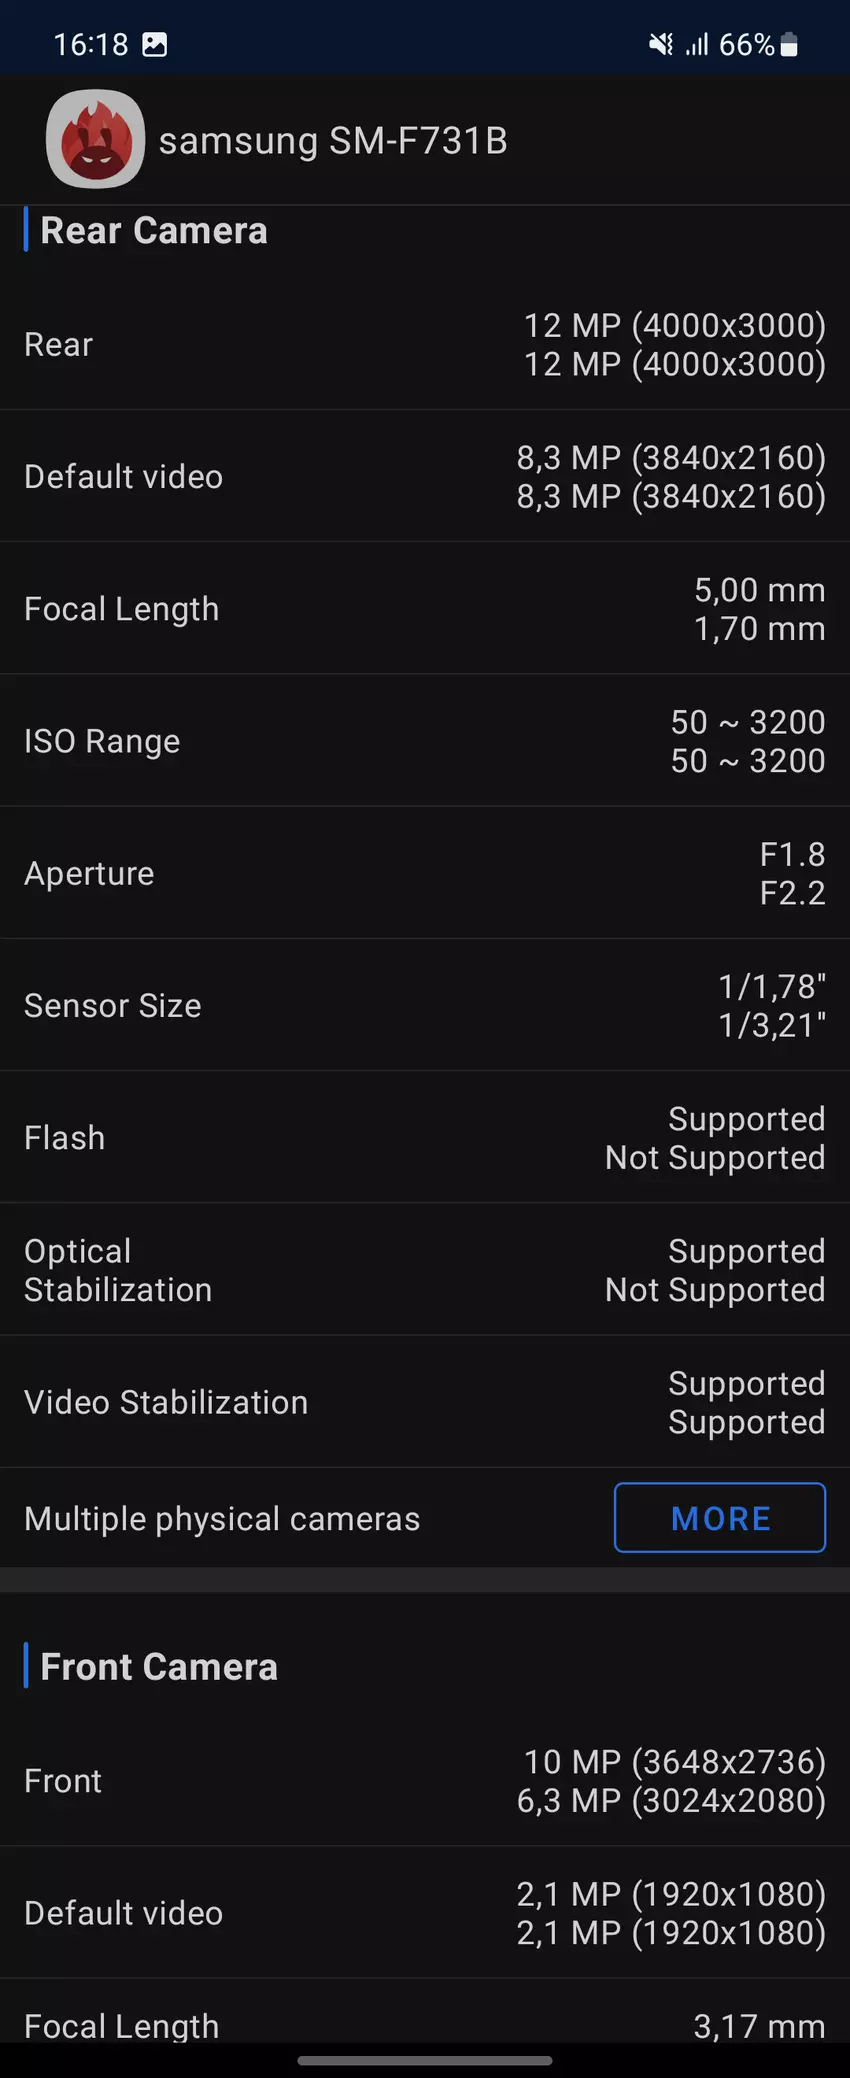Tap the AnTuTu app logo icon

coord(95,140)
